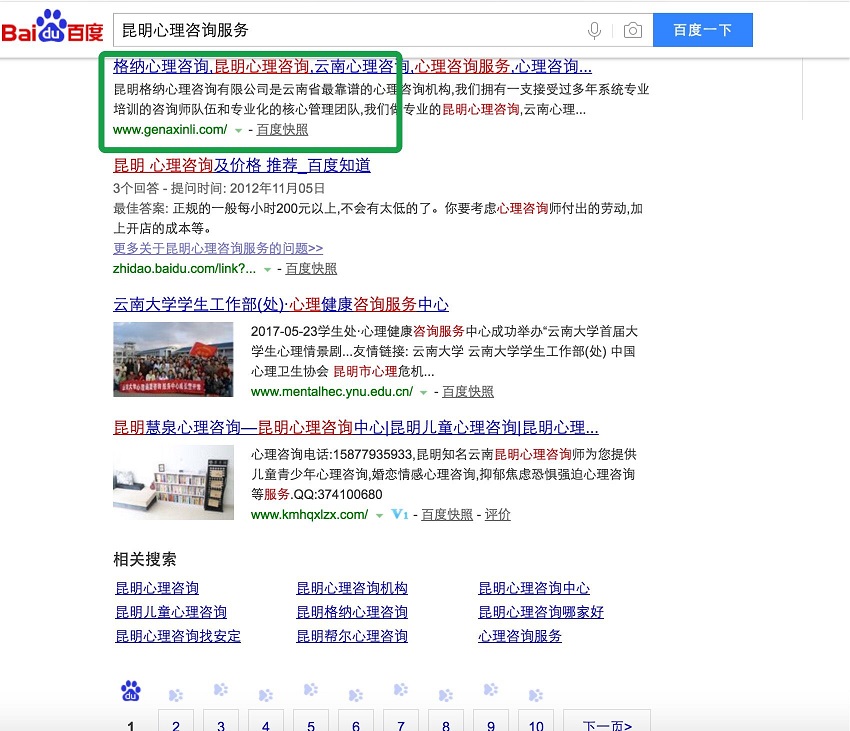This screenshot has height=731, width=850.
Task: Click 更多关于昆明心理咨询服务的问题 link
Action: (218, 248)
